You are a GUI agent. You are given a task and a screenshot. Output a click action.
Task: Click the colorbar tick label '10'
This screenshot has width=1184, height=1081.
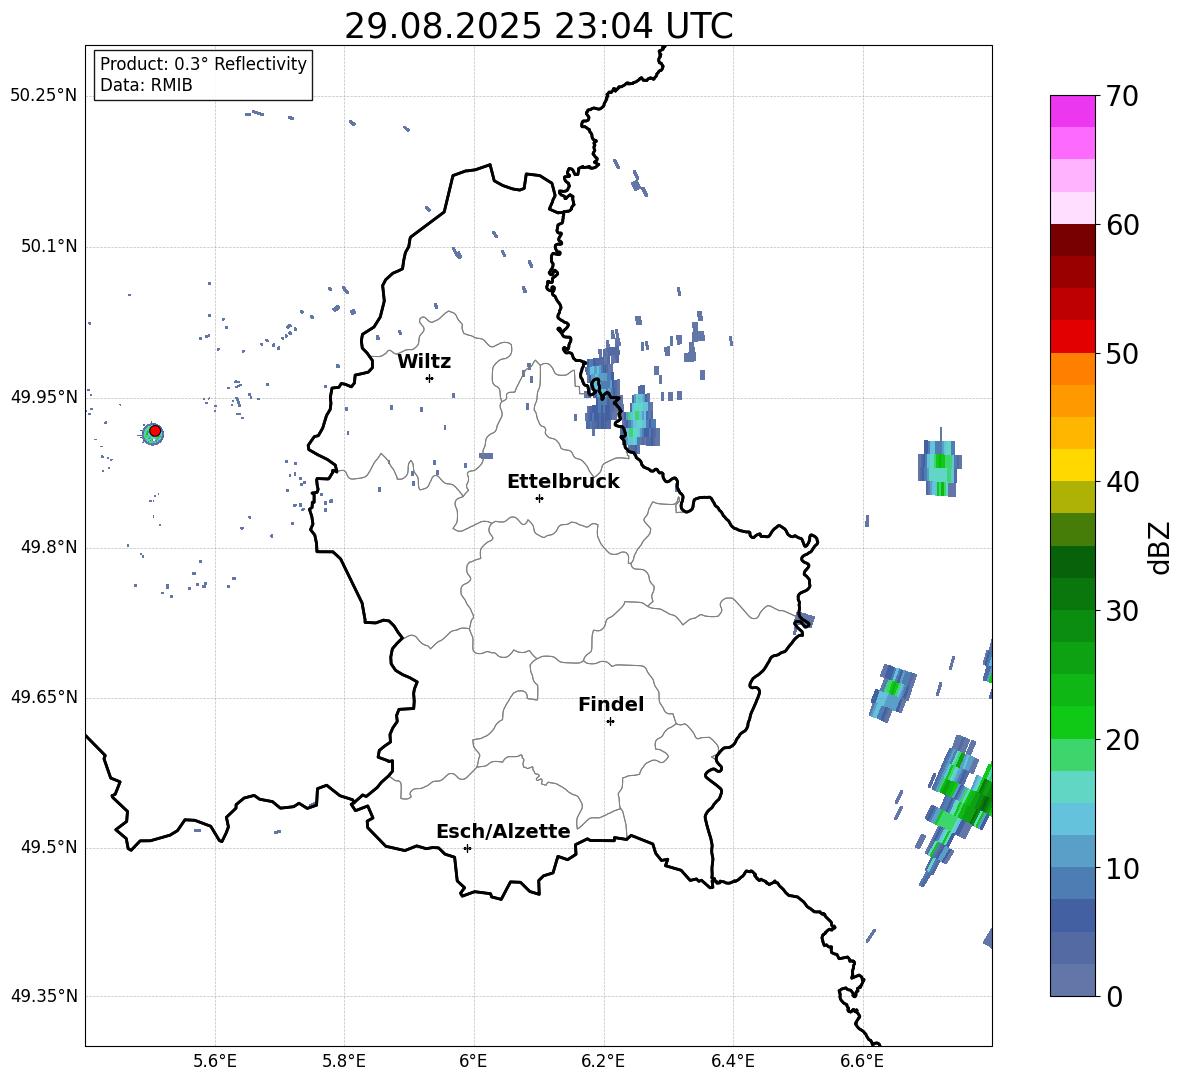(1122, 869)
